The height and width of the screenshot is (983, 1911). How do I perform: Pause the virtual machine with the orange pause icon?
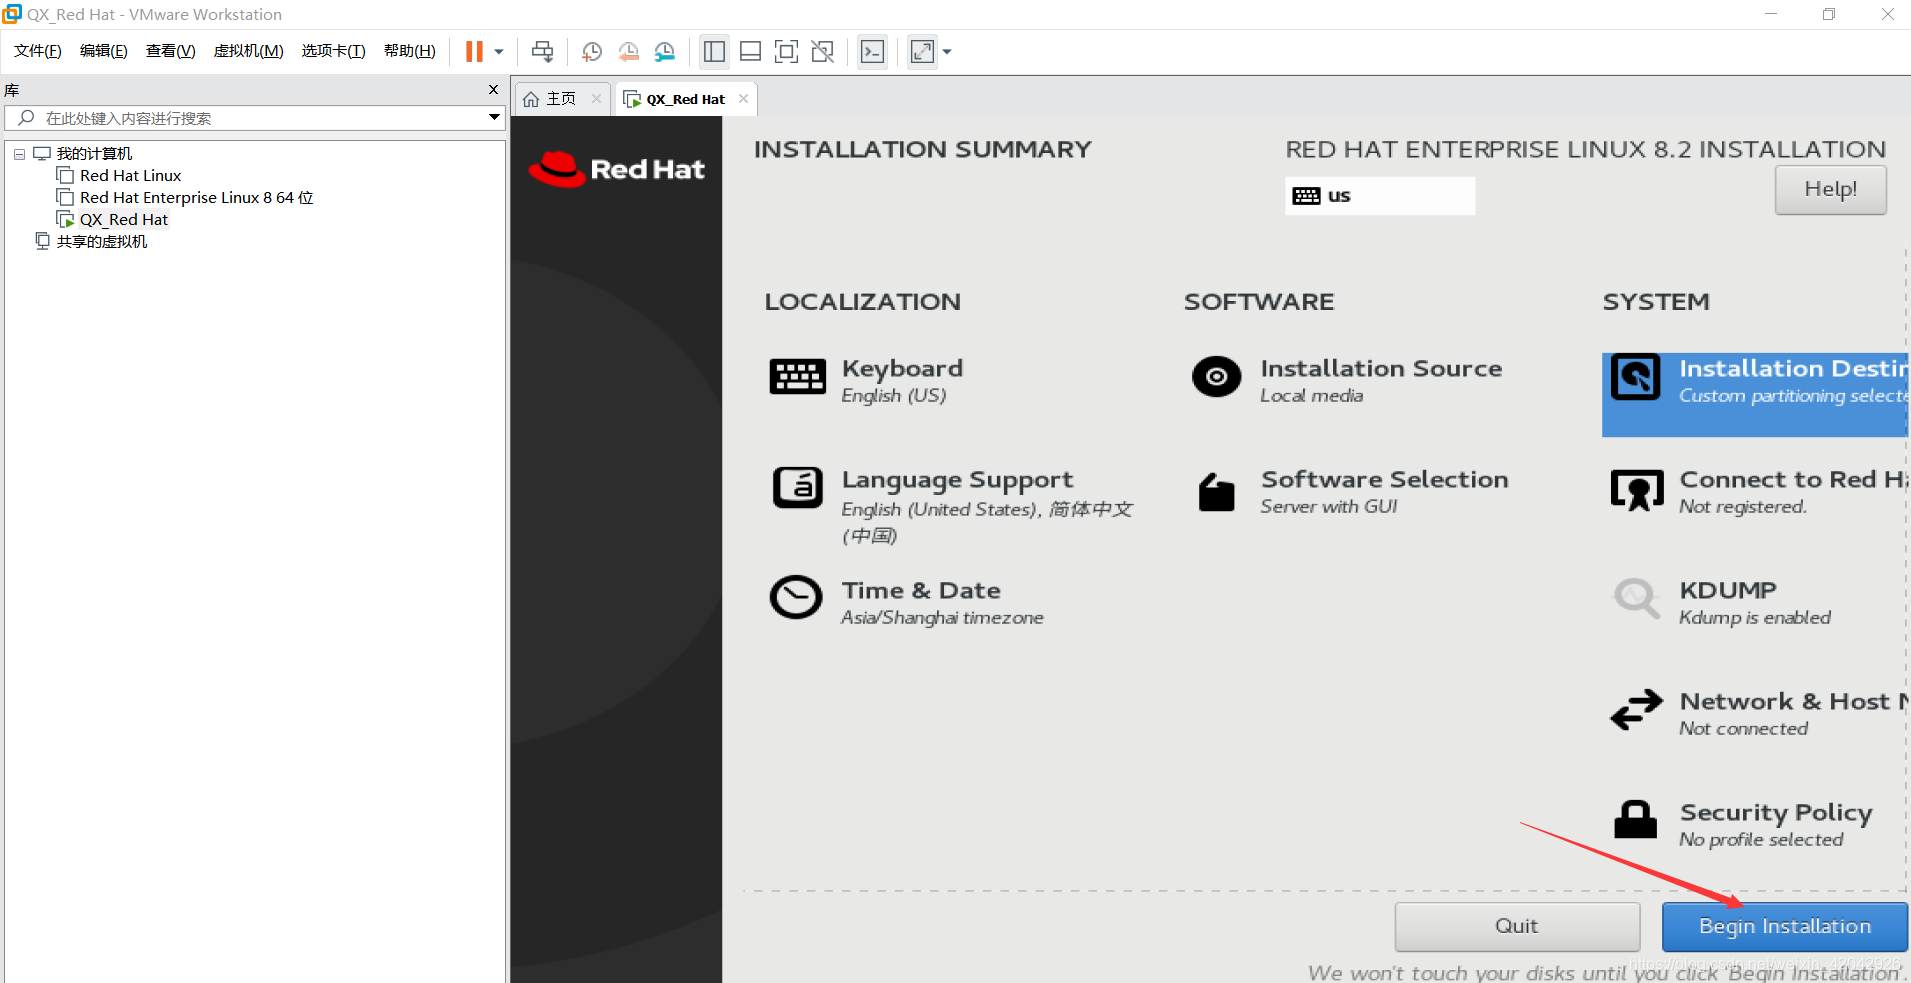474,52
